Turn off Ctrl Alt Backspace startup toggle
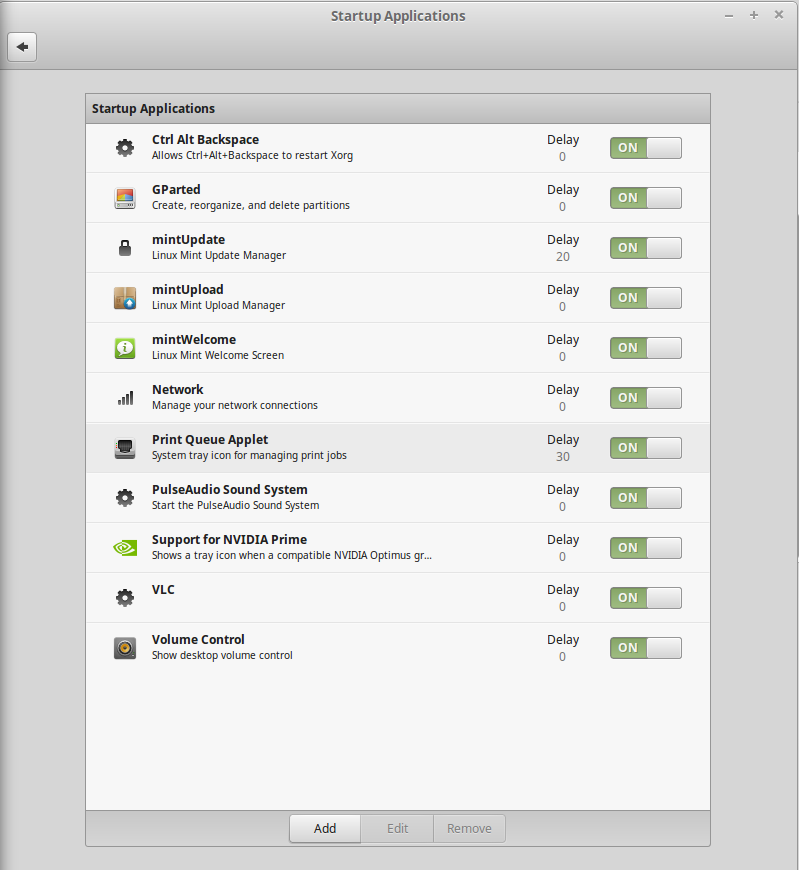 point(645,148)
